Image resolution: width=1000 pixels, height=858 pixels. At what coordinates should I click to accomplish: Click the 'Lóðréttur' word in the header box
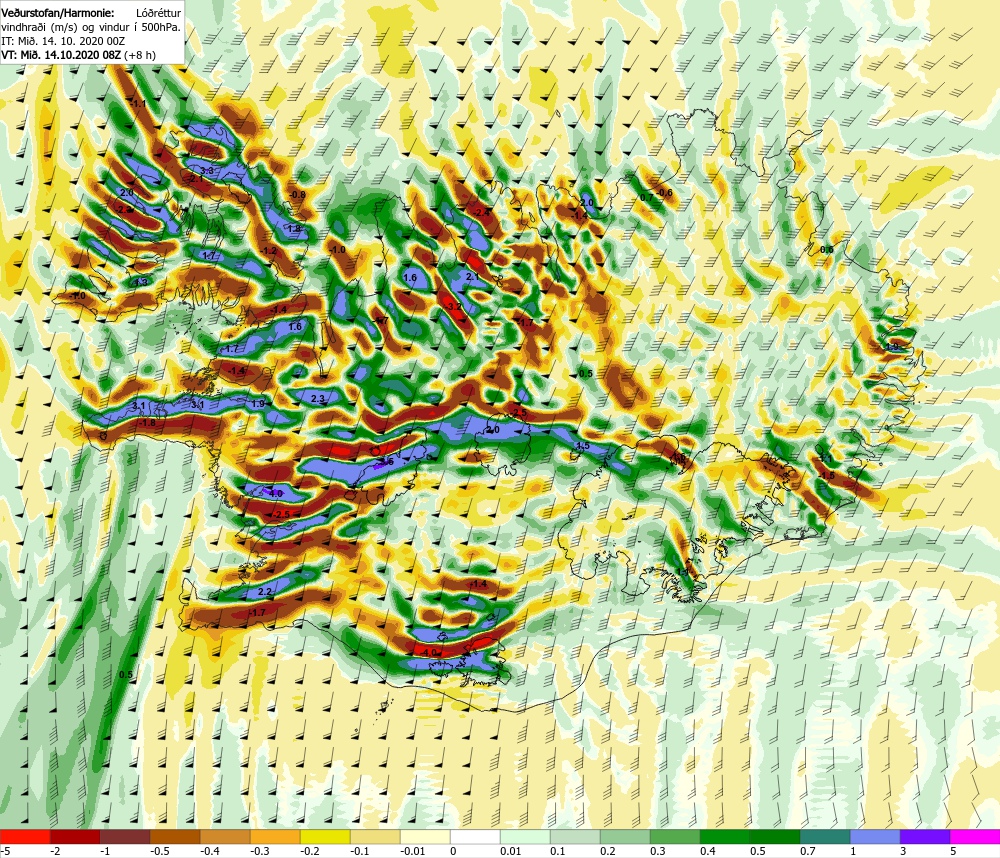coord(158,13)
